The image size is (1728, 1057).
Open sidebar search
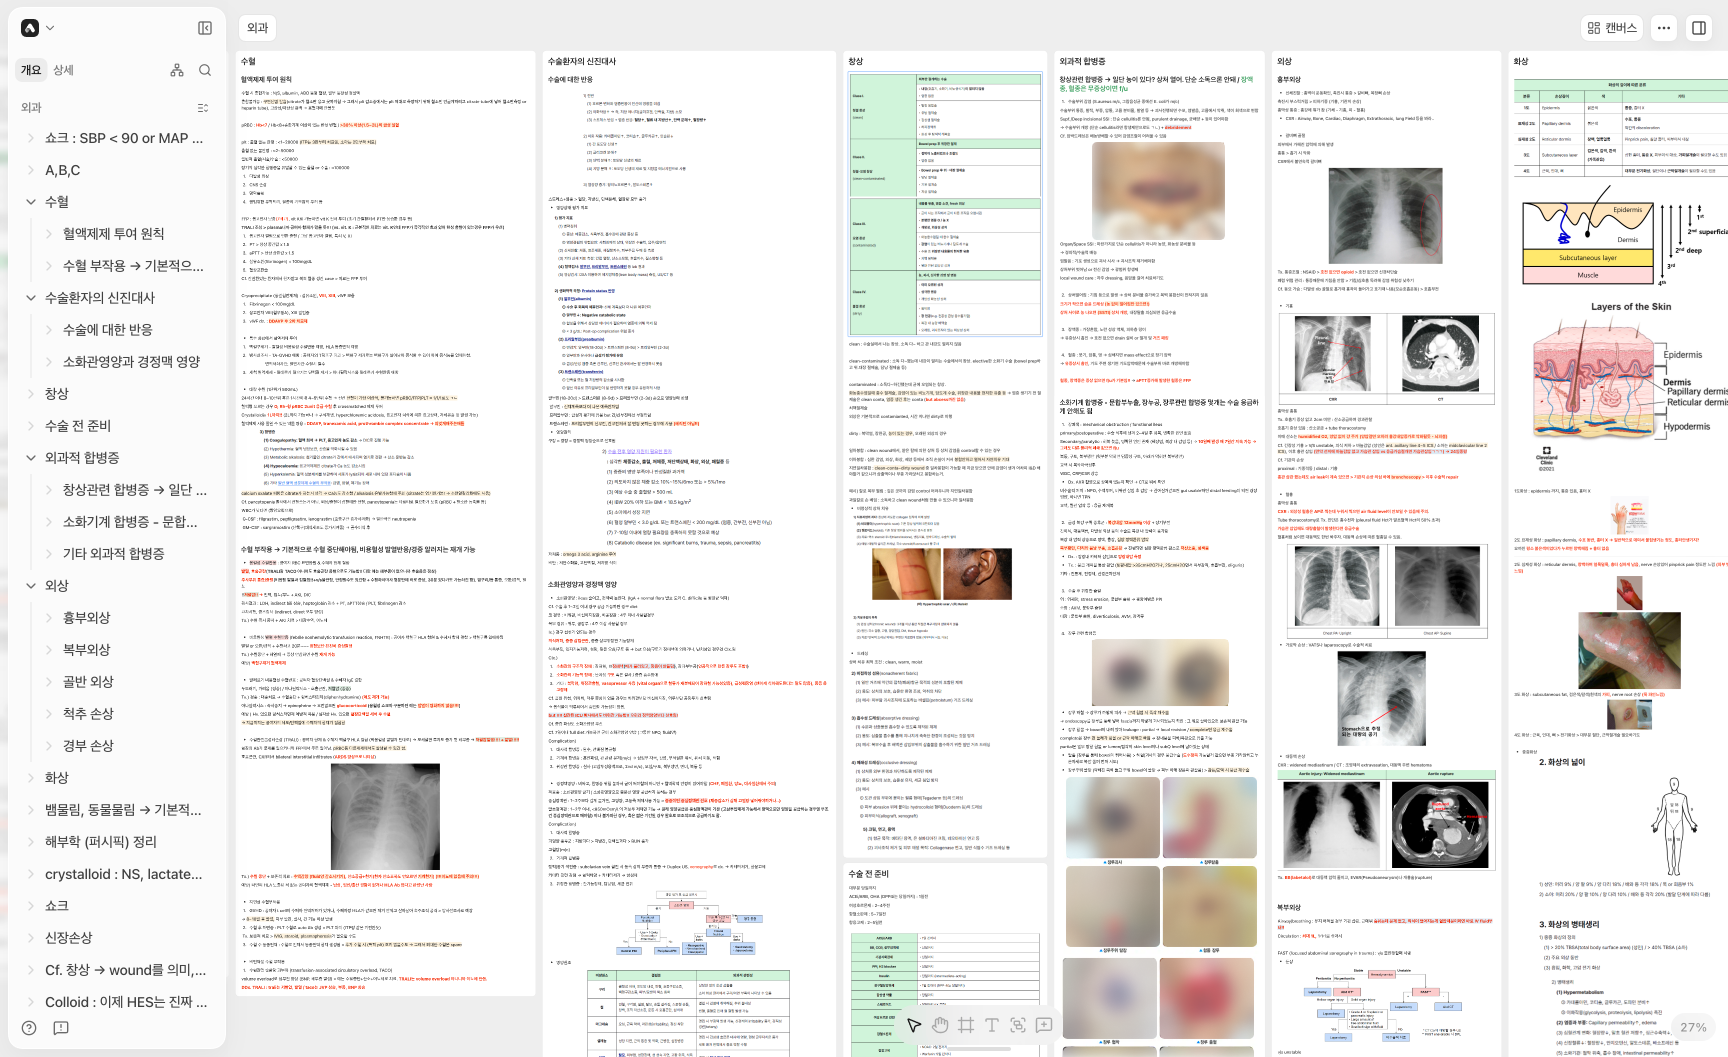(x=205, y=70)
